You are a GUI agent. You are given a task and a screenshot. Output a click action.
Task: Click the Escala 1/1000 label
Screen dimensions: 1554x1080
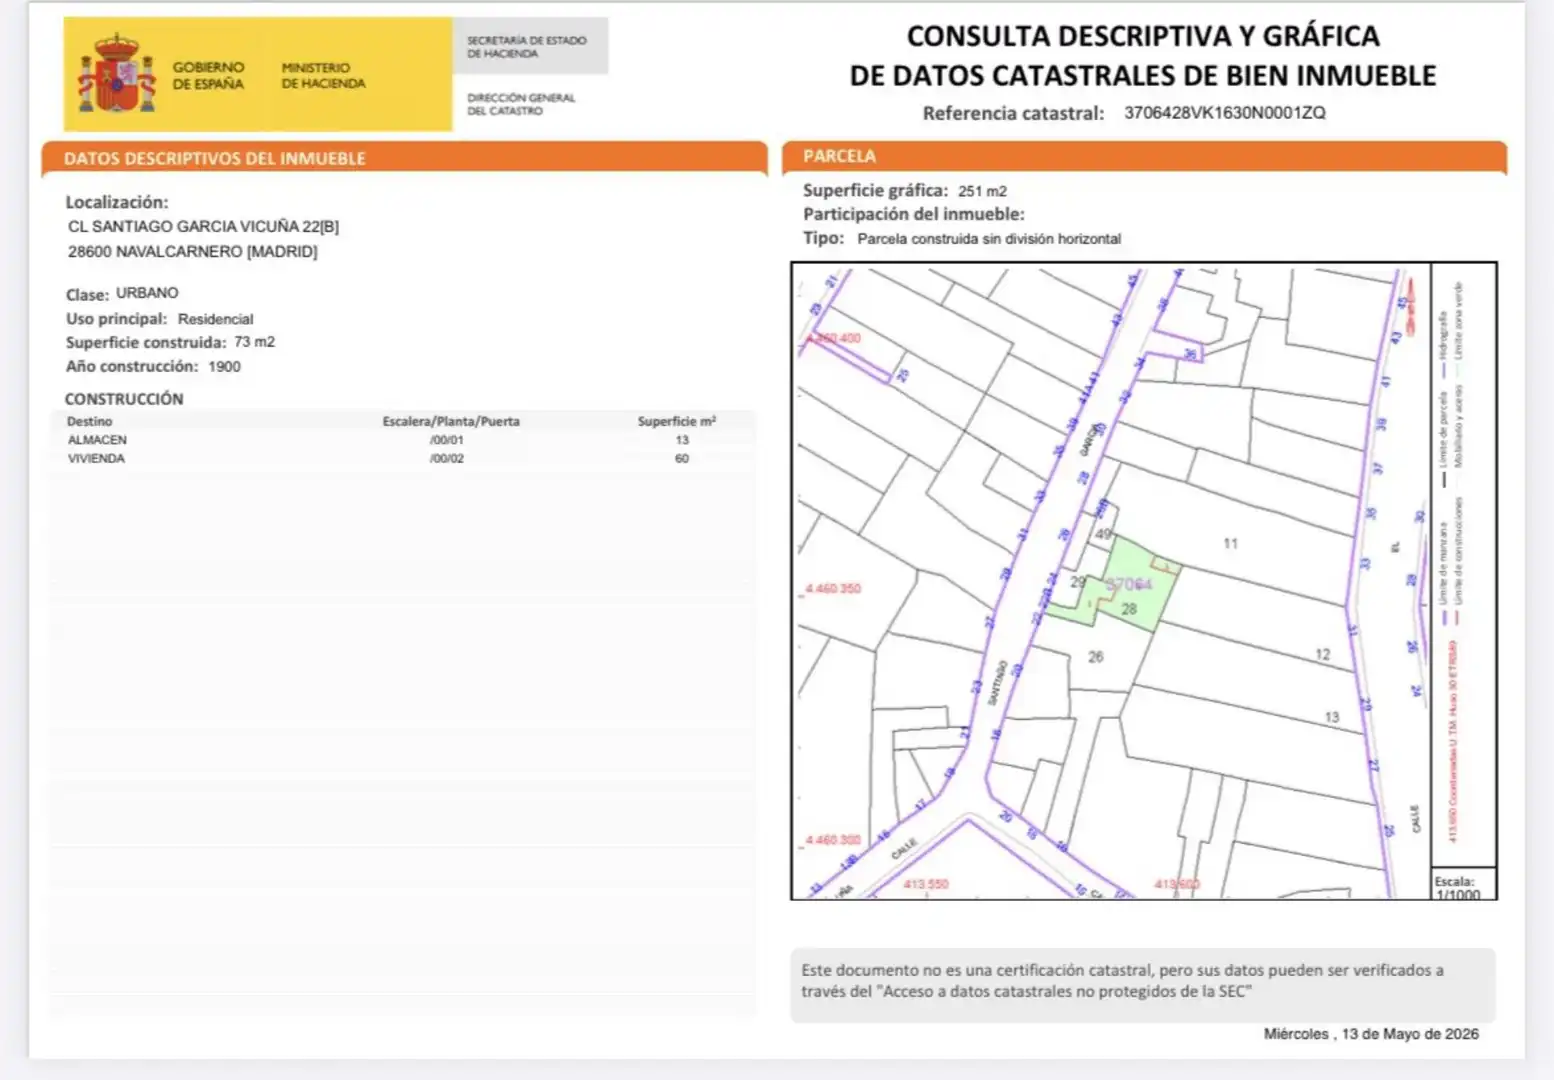[1458, 888]
